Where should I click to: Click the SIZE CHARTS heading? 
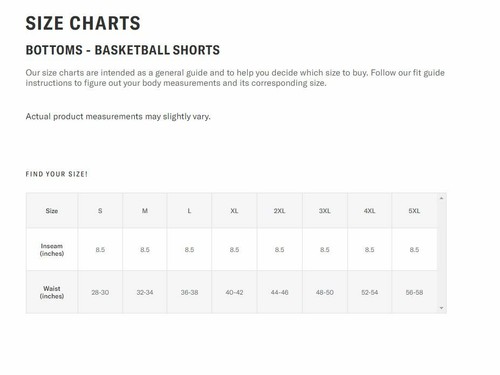point(83,23)
